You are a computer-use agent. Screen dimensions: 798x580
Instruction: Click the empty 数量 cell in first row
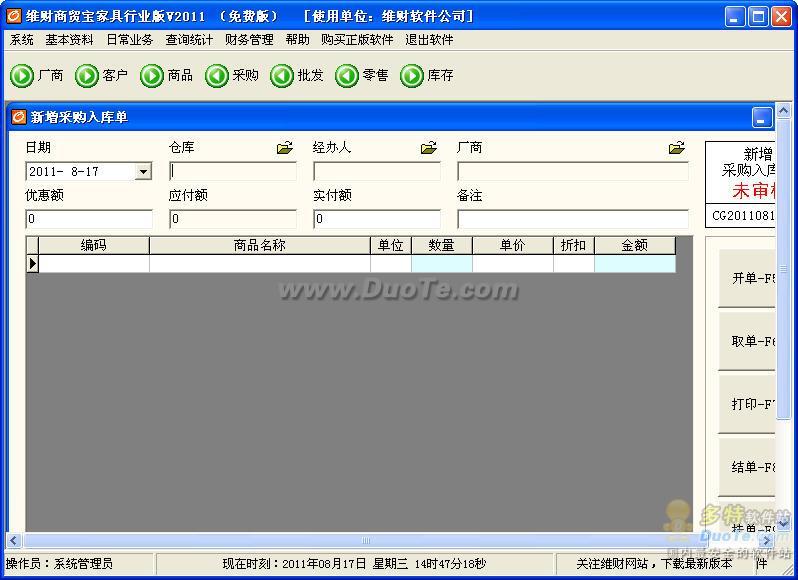(x=441, y=264)
